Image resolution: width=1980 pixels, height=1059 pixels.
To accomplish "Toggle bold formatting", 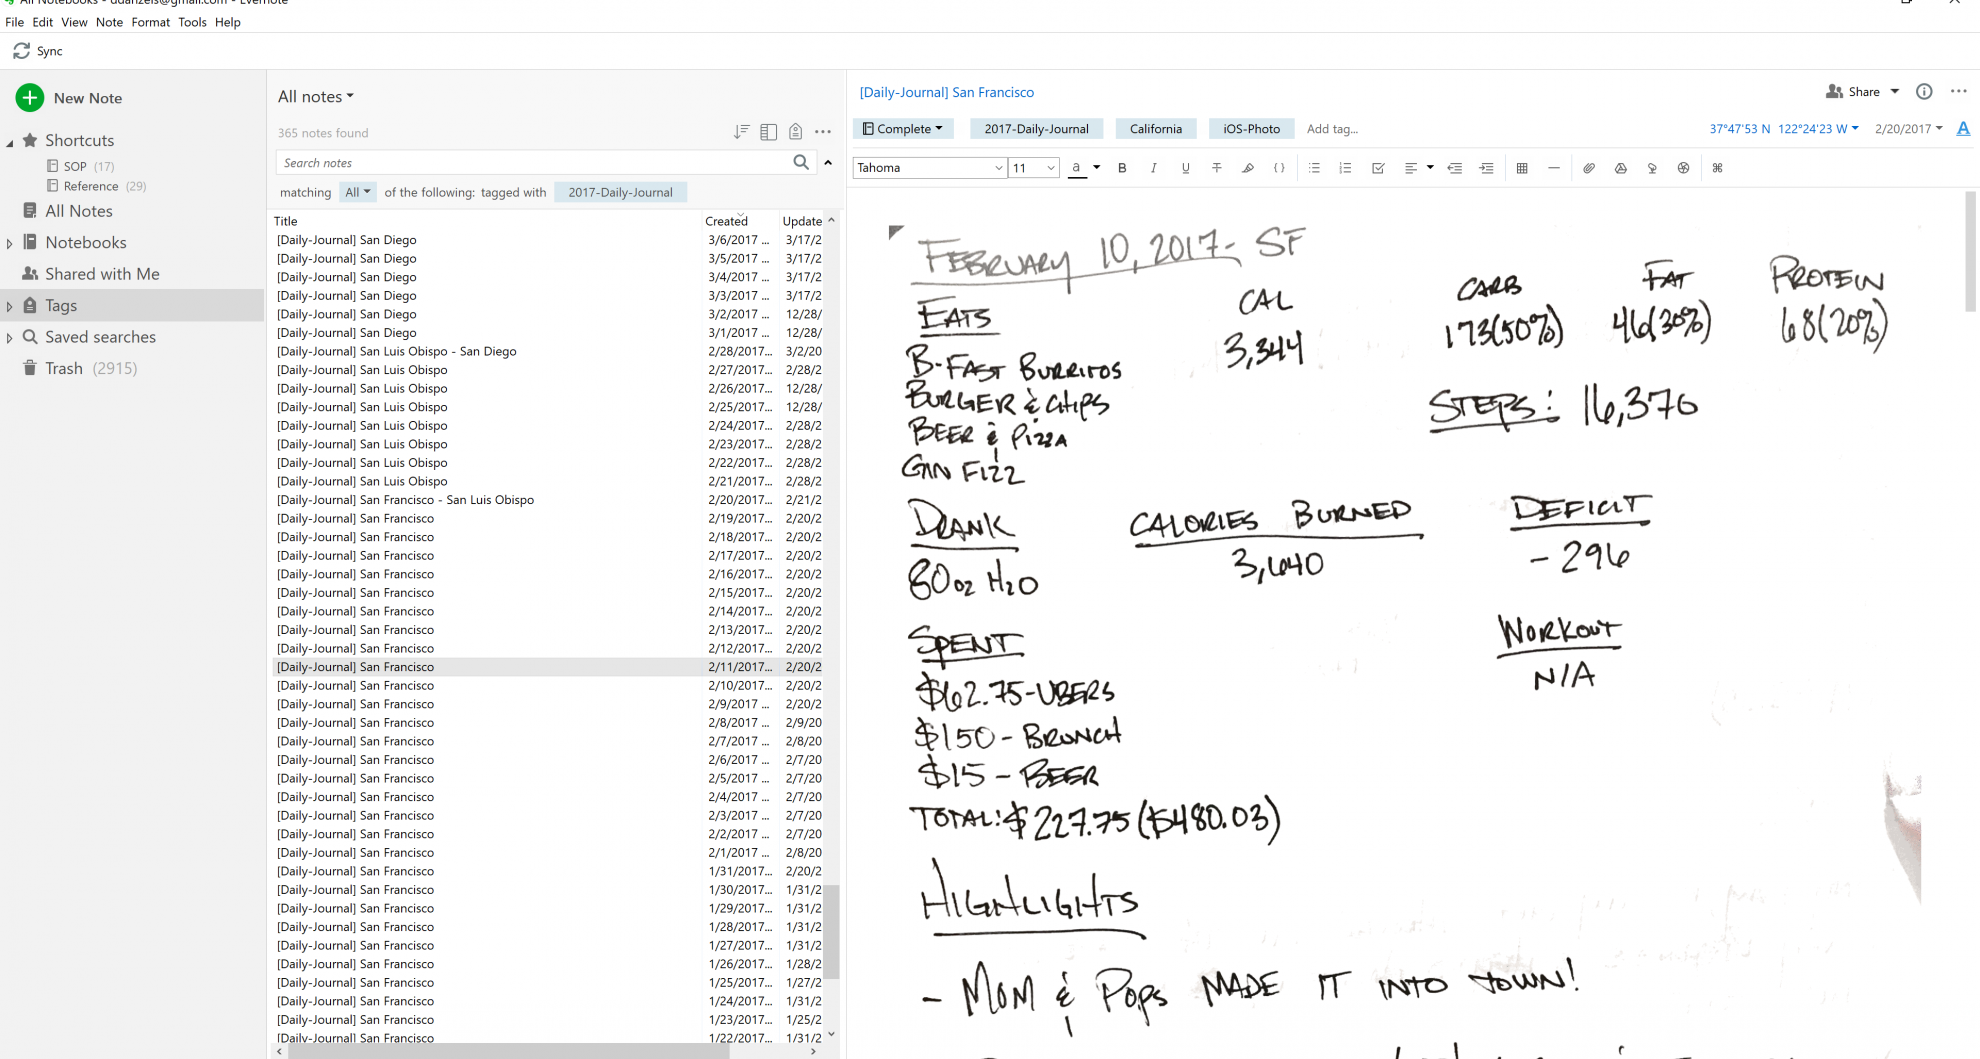I will pos(1122,168).
